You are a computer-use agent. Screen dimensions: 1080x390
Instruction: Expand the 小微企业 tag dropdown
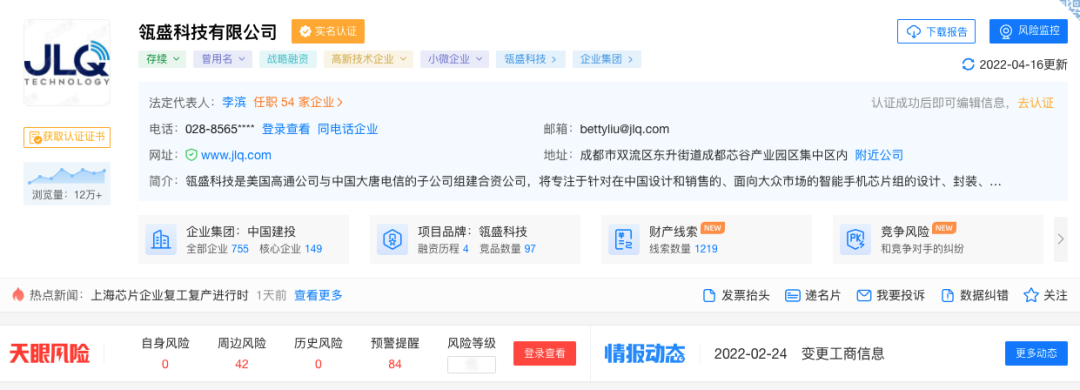(455, 59)
